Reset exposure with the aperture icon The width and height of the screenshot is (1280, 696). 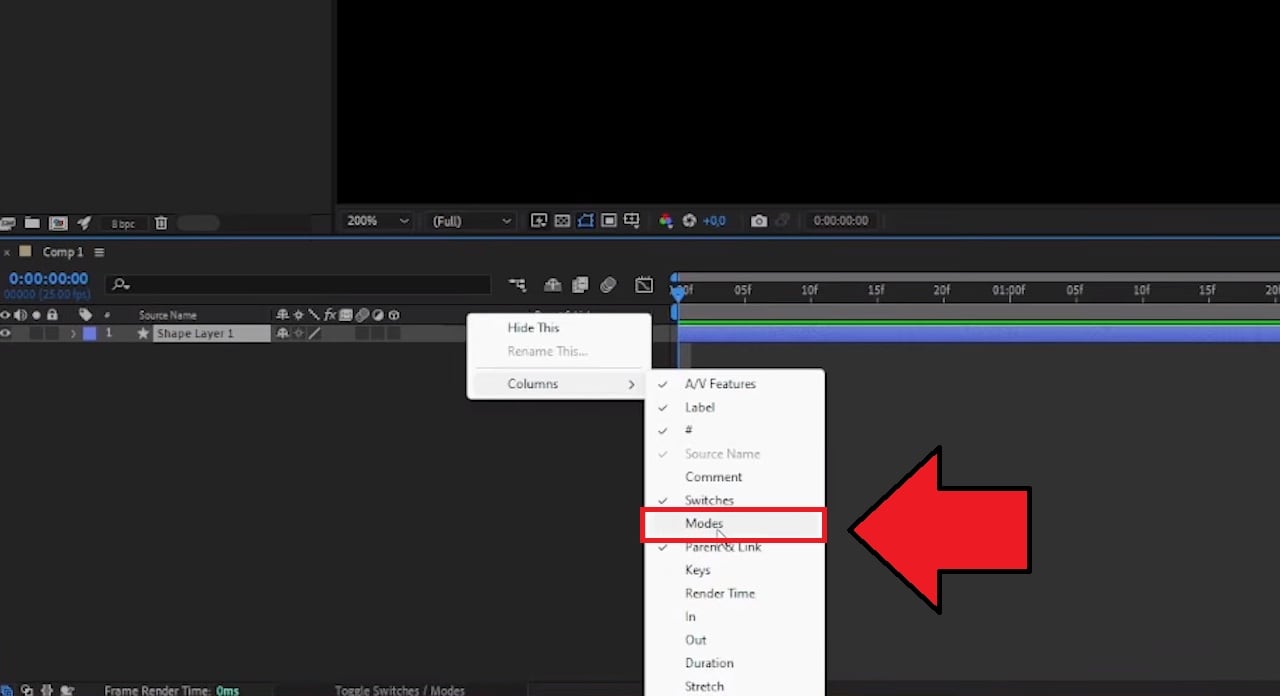[x=689, y=221]
